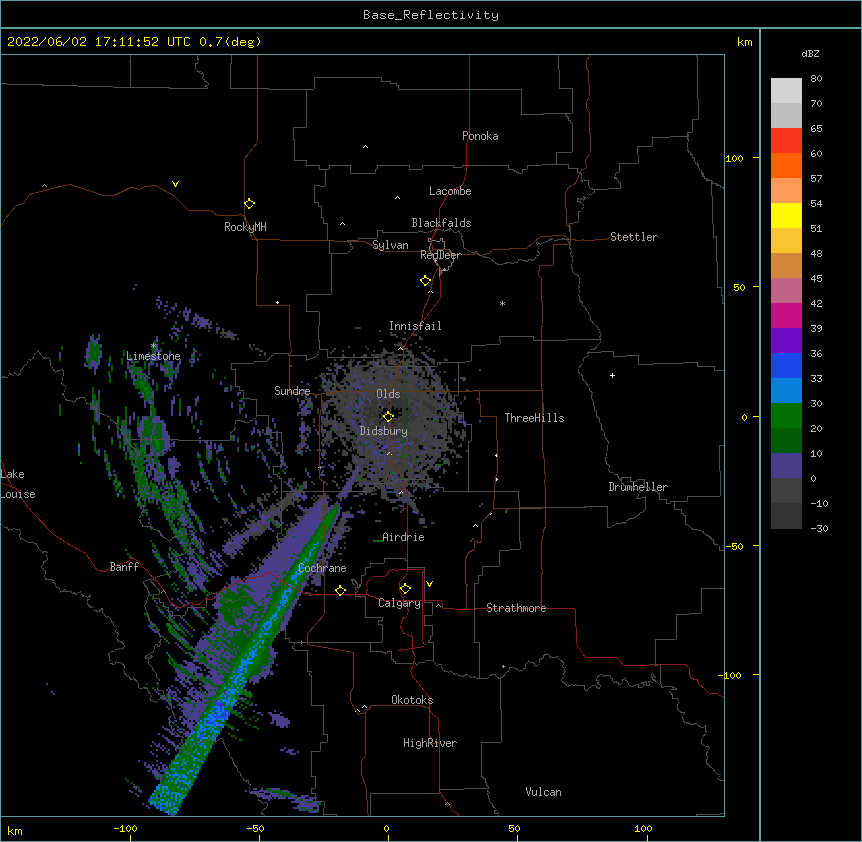
Task: Click the 80 value on dBZ legend
Action: [x=816, y=79]
